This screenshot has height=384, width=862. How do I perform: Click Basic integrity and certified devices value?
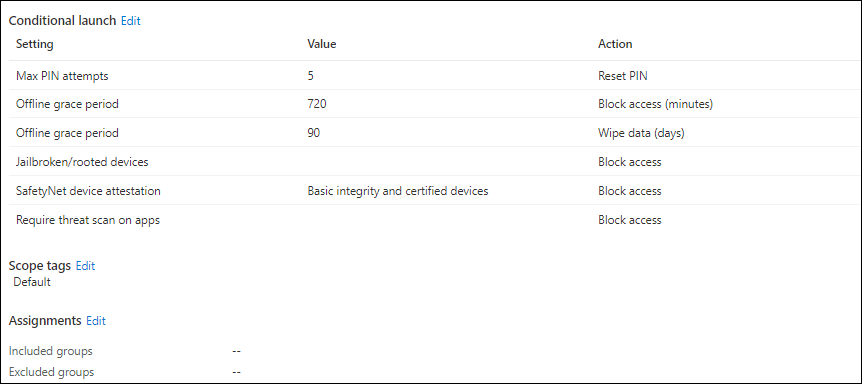398,191
